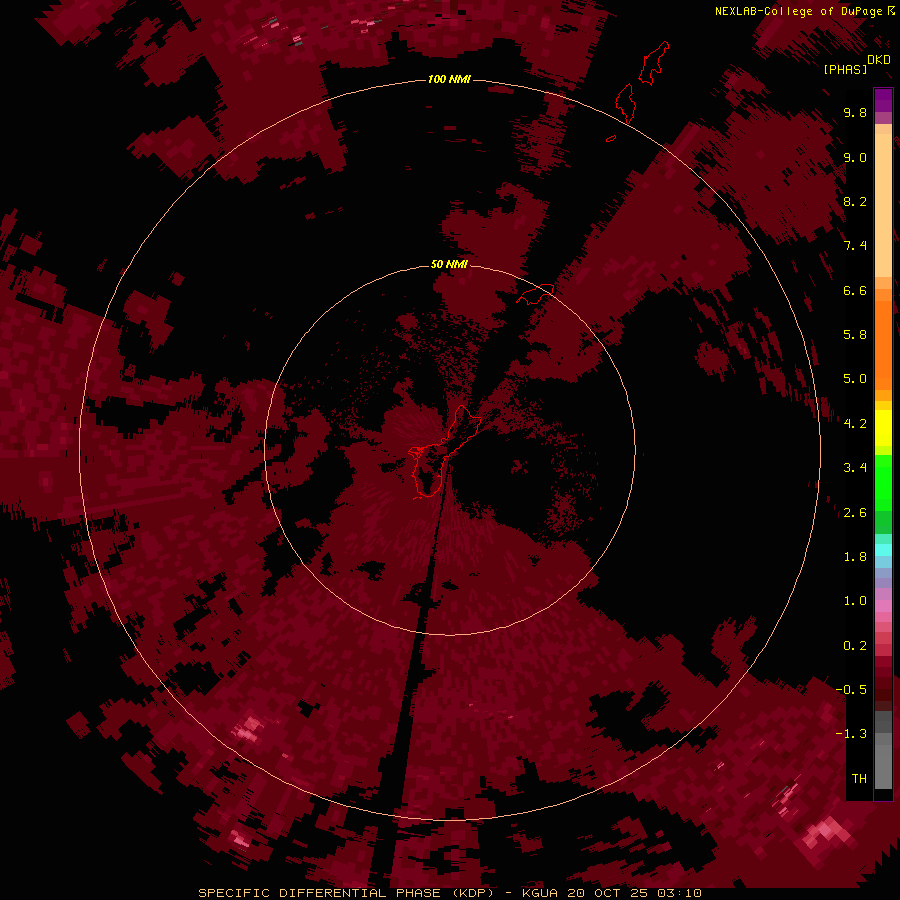Click the 1.8 scale value

pyautogui.click(x=855, y=557)
